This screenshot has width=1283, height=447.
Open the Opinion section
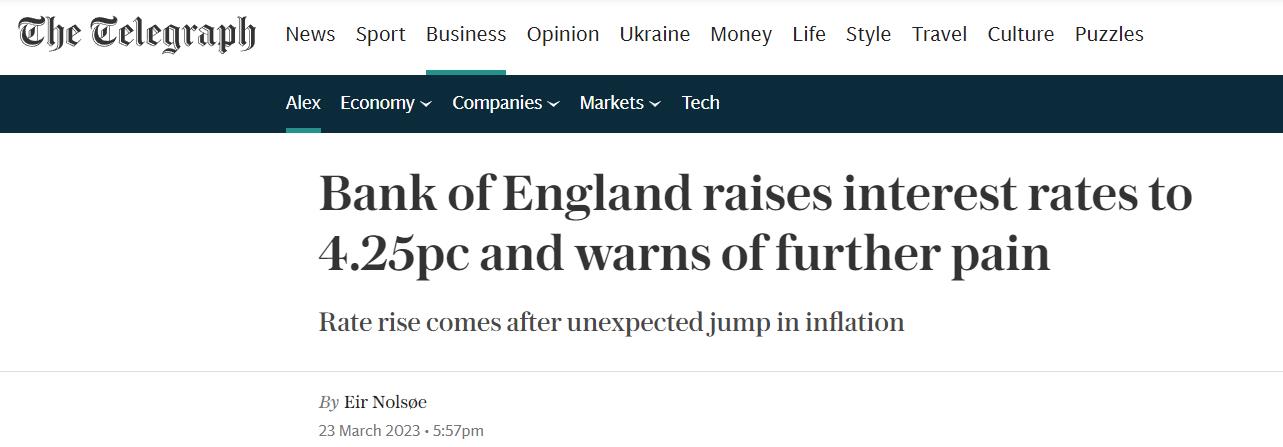[x=563, y=34]
